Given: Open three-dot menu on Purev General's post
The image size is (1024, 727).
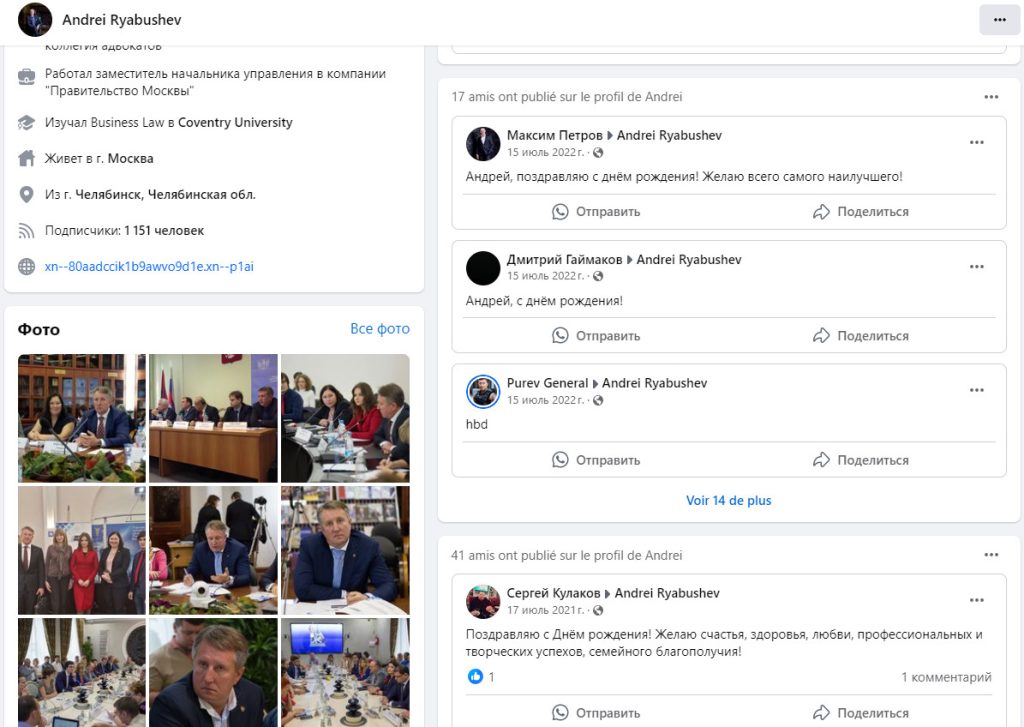Looking at the screenshot, I should [977, 390].
